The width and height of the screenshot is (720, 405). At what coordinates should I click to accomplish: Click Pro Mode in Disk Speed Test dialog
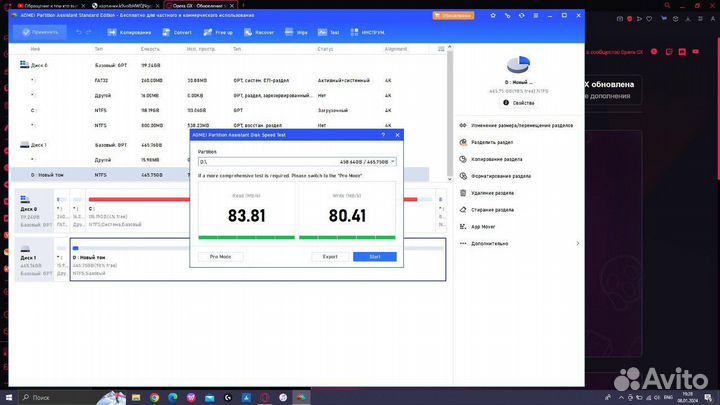click(x=220, y=257)
